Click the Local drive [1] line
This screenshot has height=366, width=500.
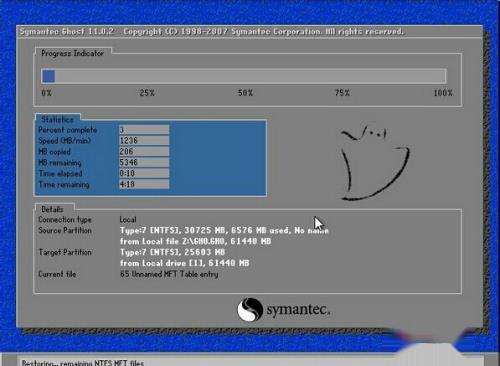(x=185, y=263)
